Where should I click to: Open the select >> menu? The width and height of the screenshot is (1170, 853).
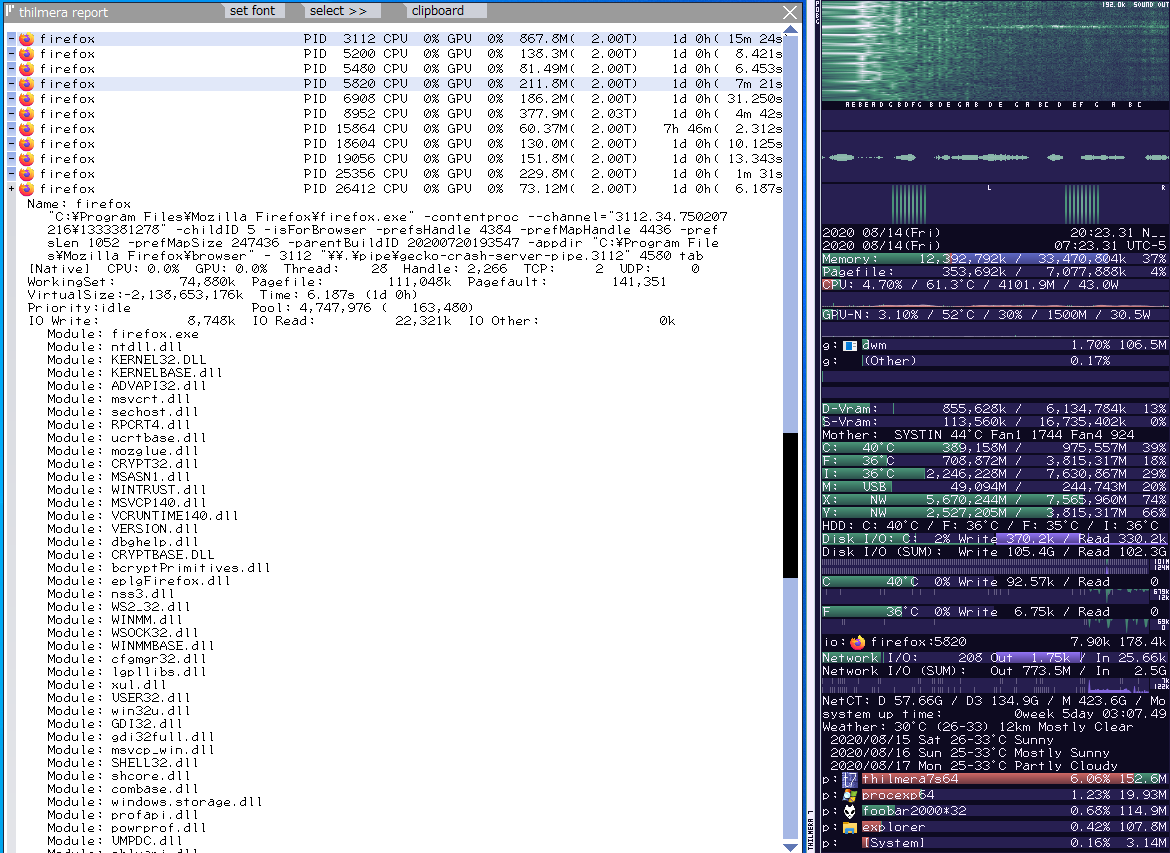coord(338,10)
